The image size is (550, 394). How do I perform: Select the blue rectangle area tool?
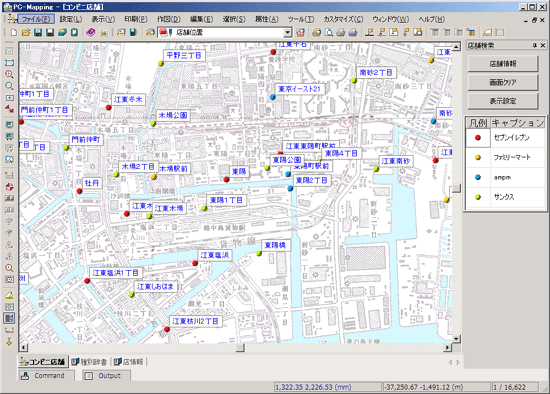tap(9, 62)
